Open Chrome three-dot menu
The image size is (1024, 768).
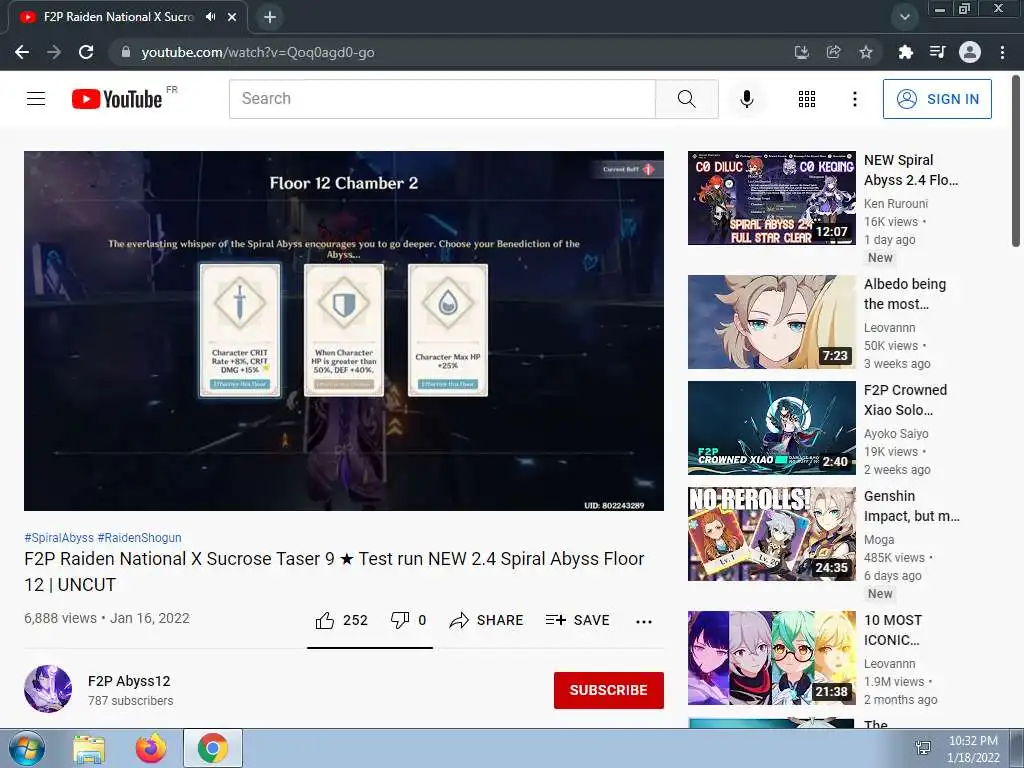(1002, 52)
